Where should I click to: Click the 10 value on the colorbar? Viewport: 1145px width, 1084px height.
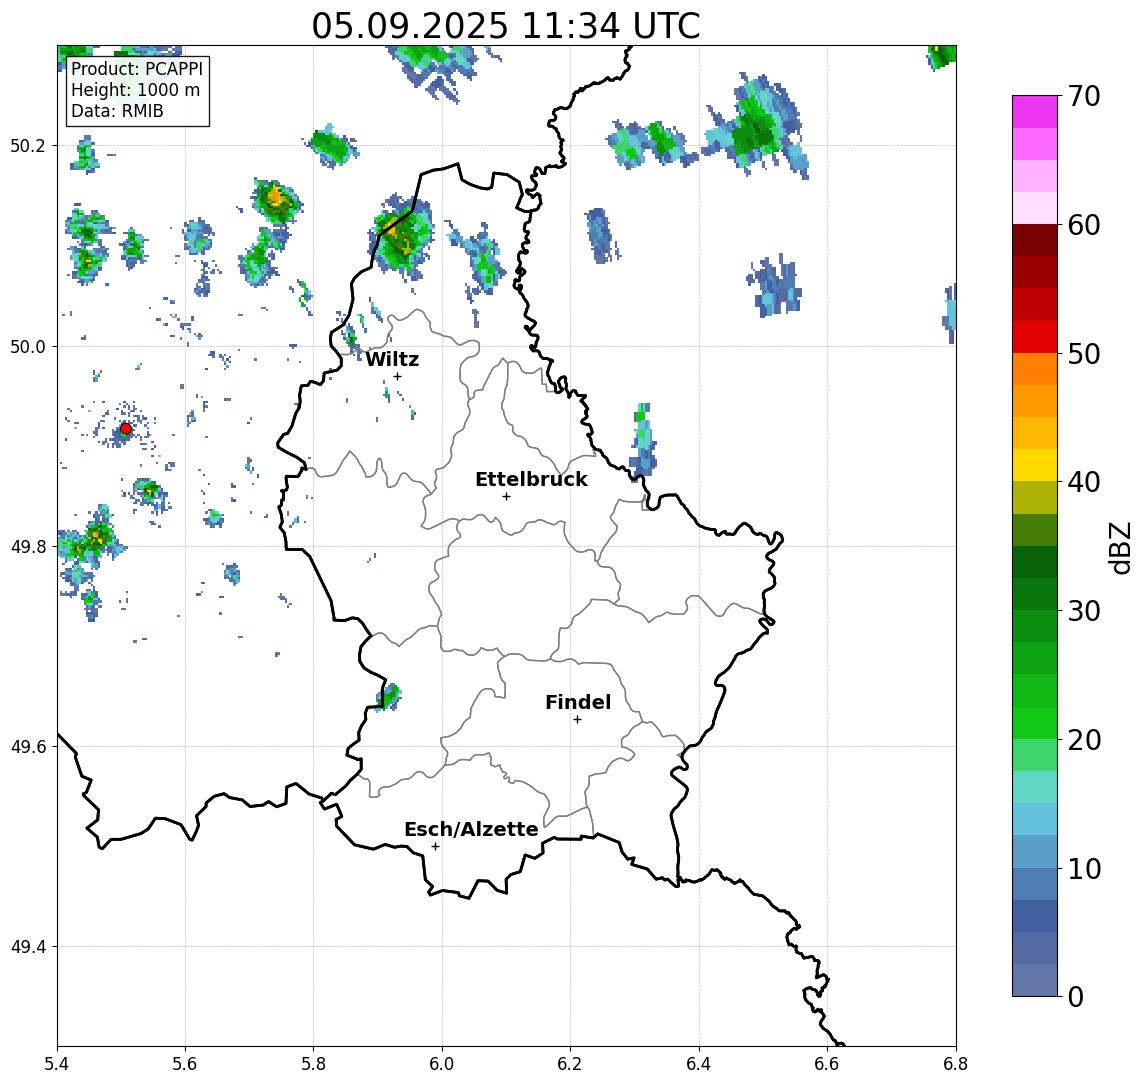pos(1084,869)
